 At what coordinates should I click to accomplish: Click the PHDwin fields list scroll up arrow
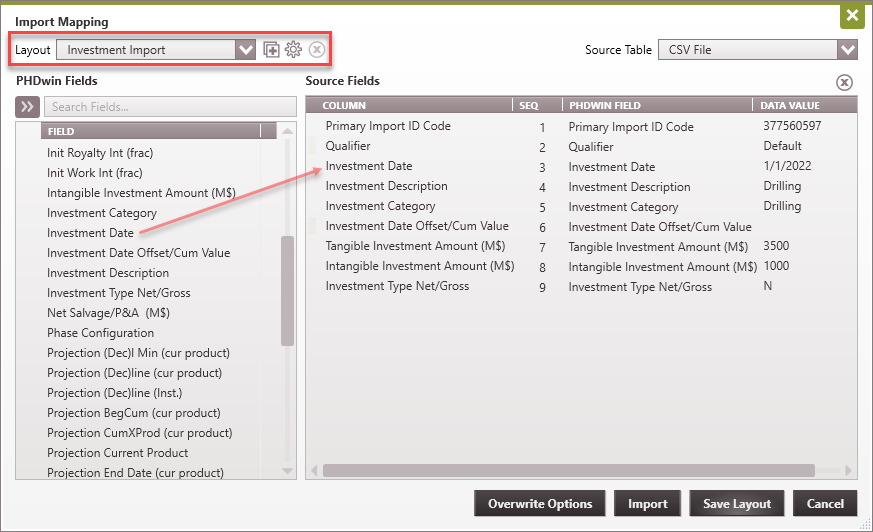click(x=287, y=131)
